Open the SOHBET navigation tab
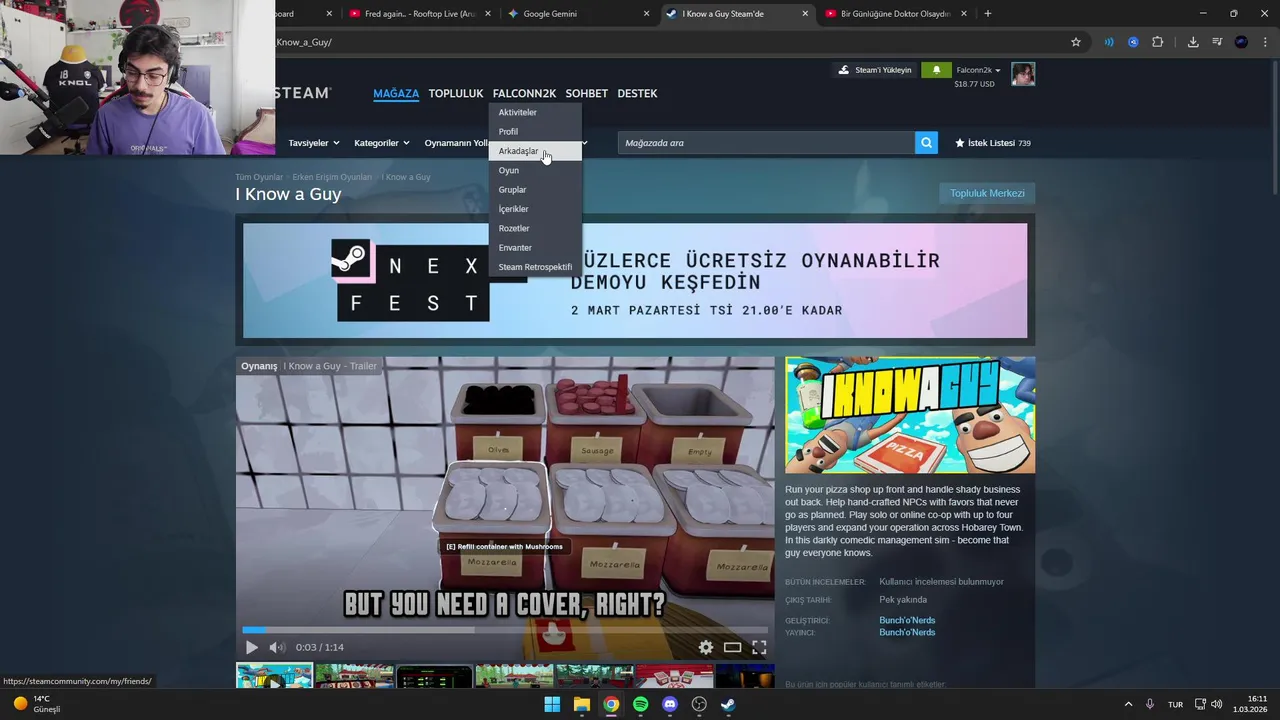Image resolution: width=1280 pixels, height=720 pixels. pos(586,94)
